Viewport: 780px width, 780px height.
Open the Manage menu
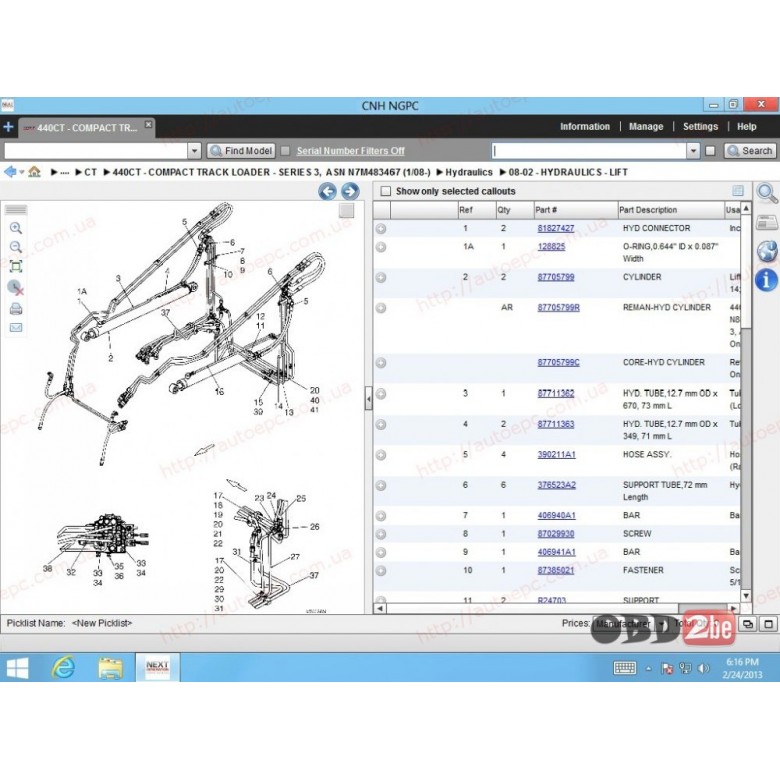[646, 126]
